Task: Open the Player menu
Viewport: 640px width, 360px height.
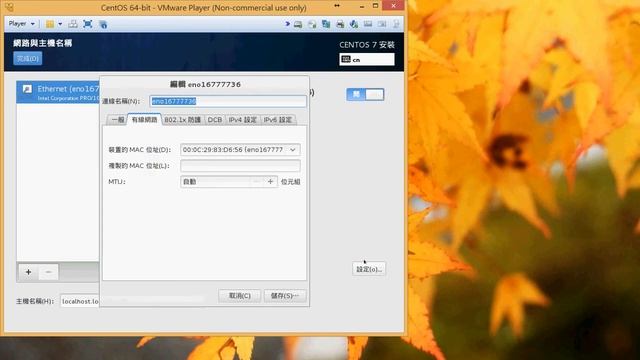Action: [21, 24]
